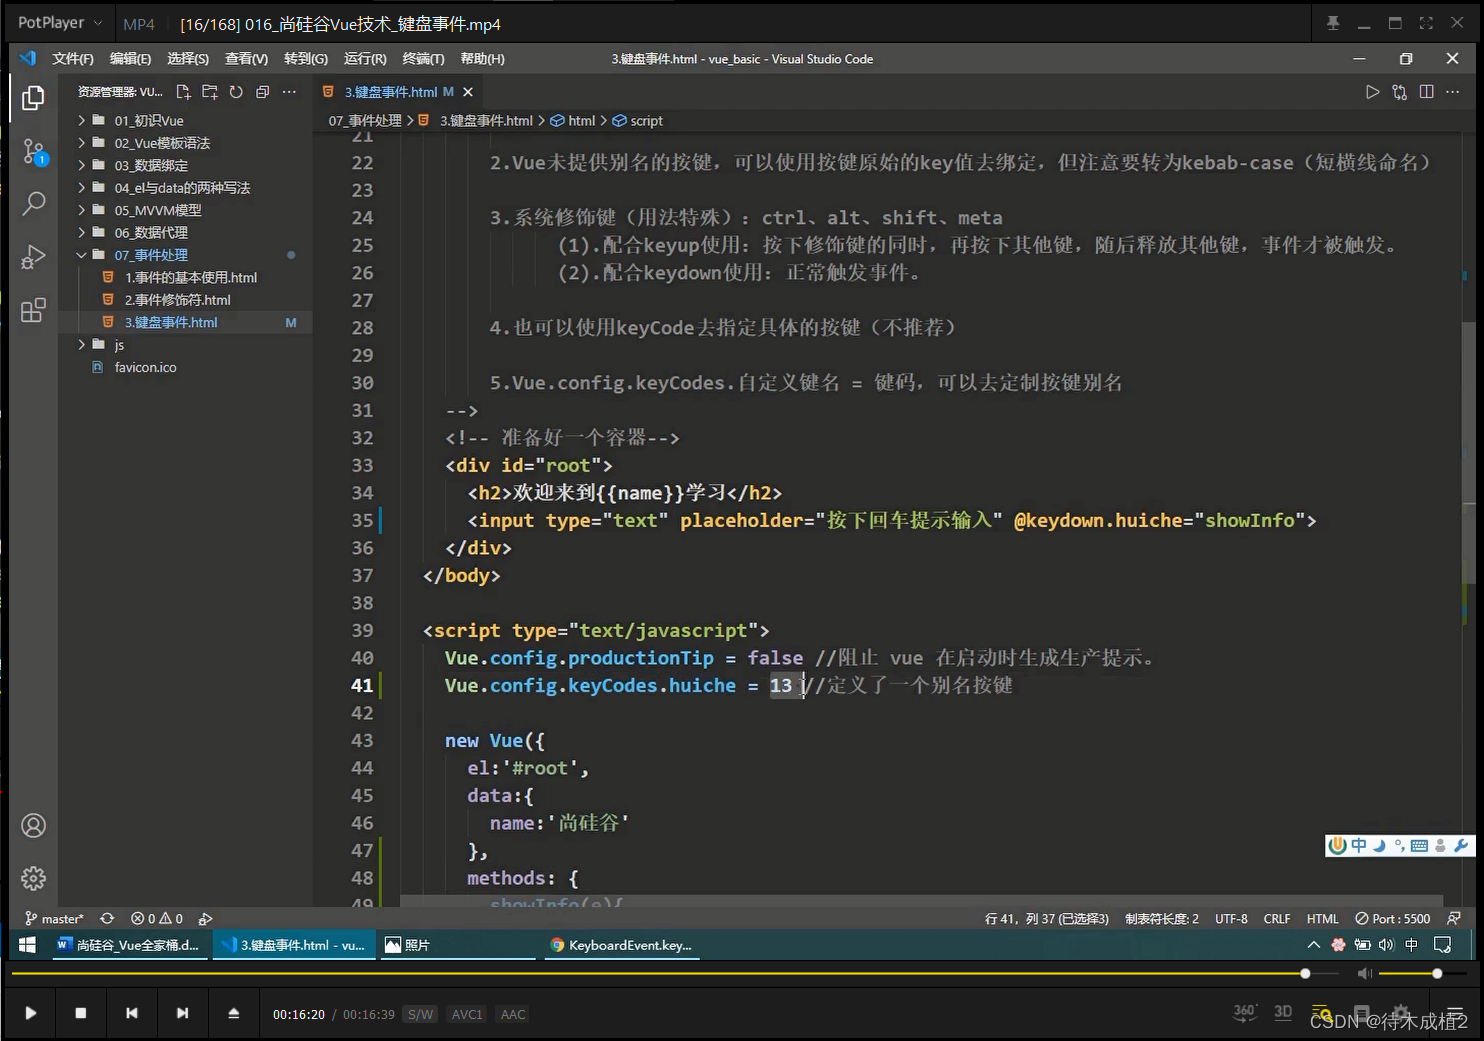Open favicon.ico in explorer

pyautogui.click(x=145, y=367)
